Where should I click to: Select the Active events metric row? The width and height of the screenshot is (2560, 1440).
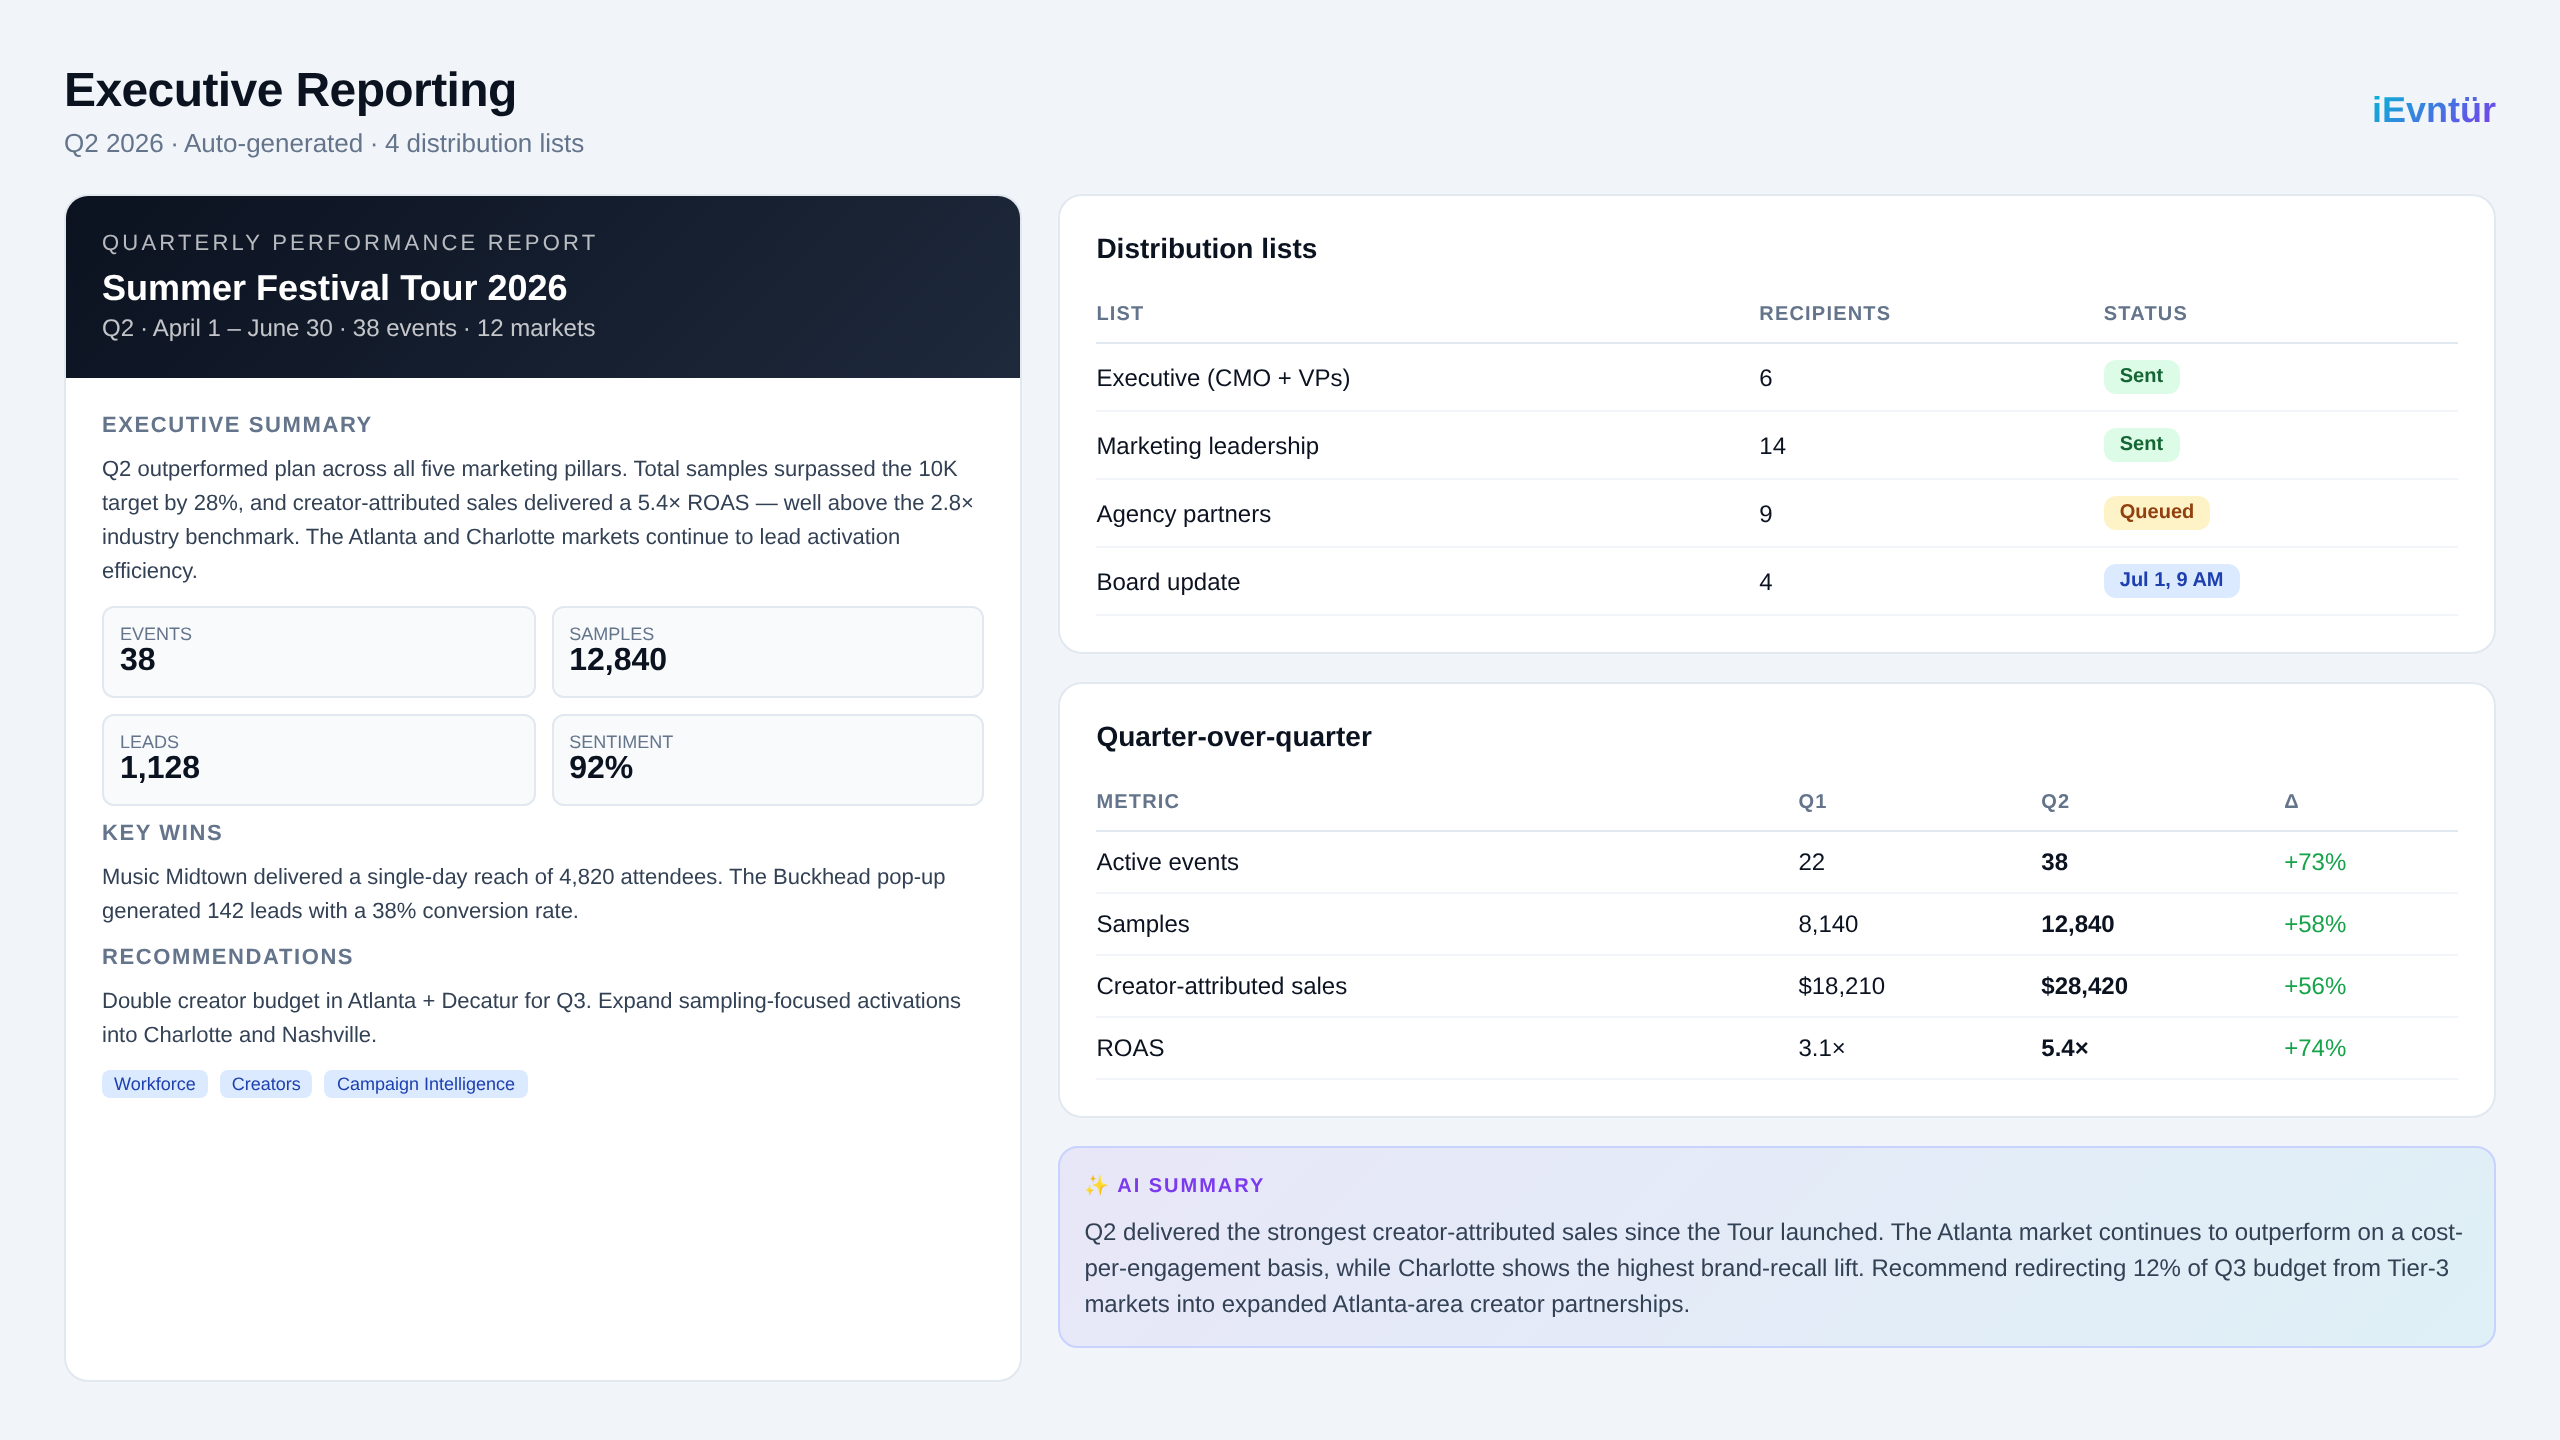point(1777,862)
